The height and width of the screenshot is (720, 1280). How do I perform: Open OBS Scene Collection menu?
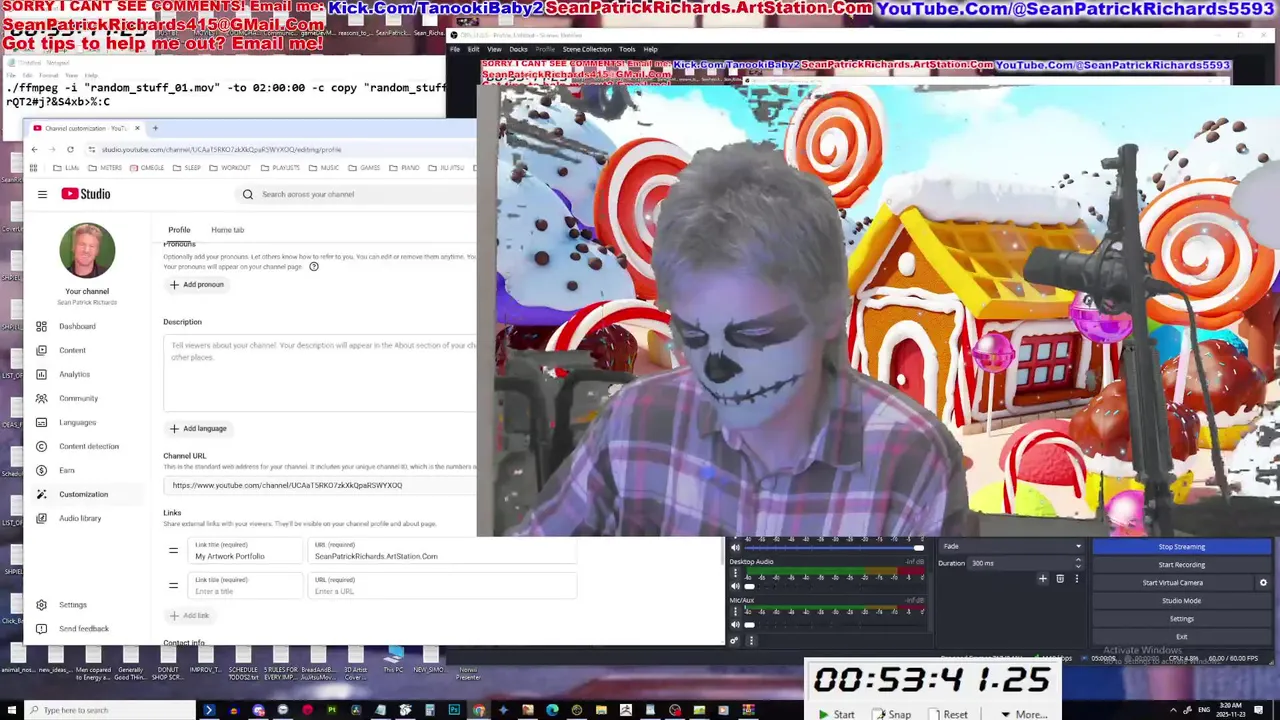pyautogui.click(x=587, y=49)
